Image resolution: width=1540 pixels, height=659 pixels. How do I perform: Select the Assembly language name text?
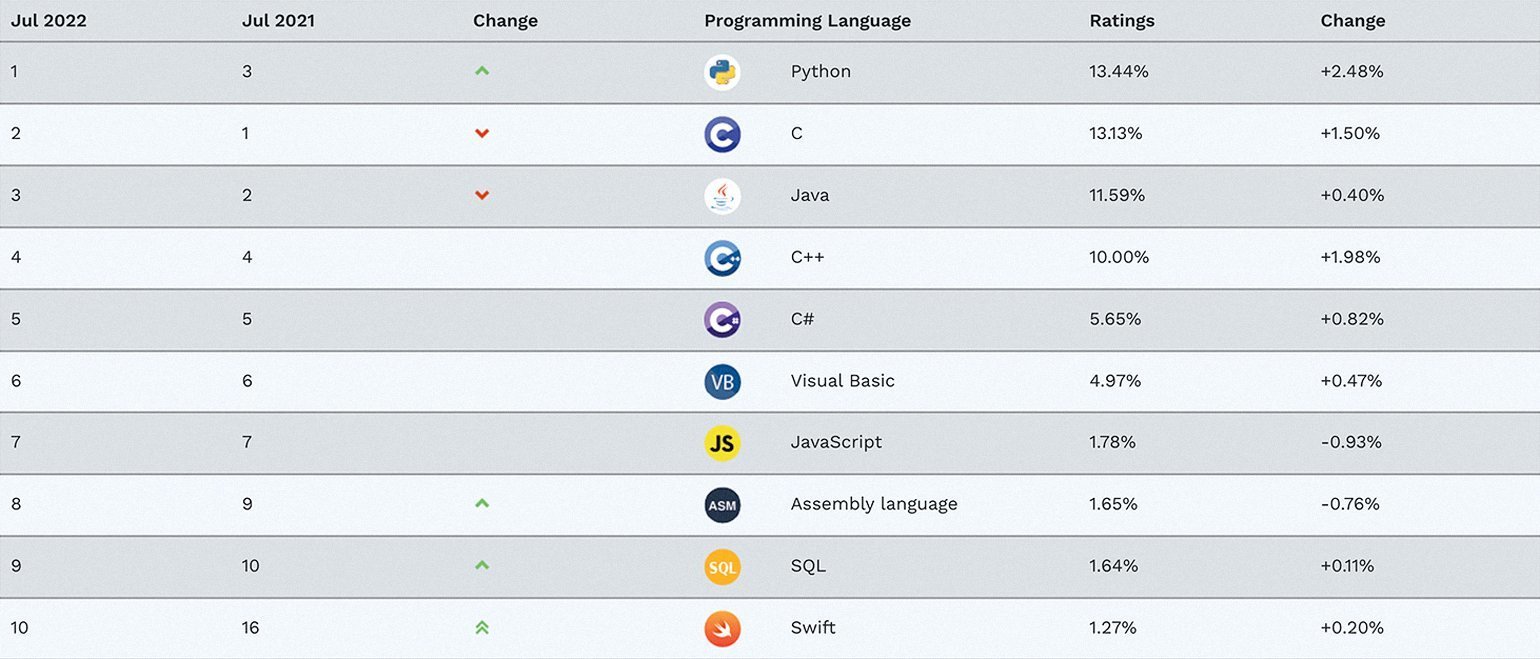click(874, 504)
